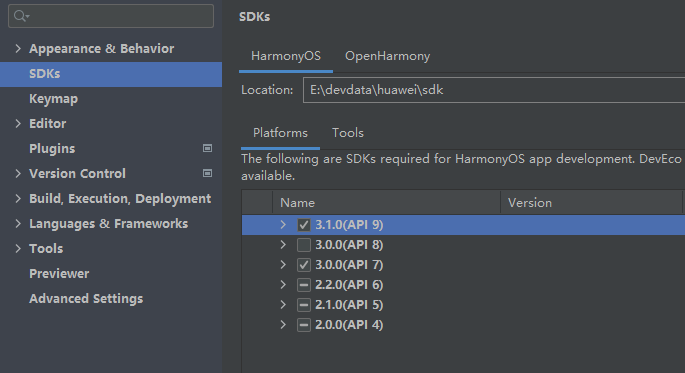Screen dimensions: 685x373
Task: Click the Name column header
Action: [387, 203]
